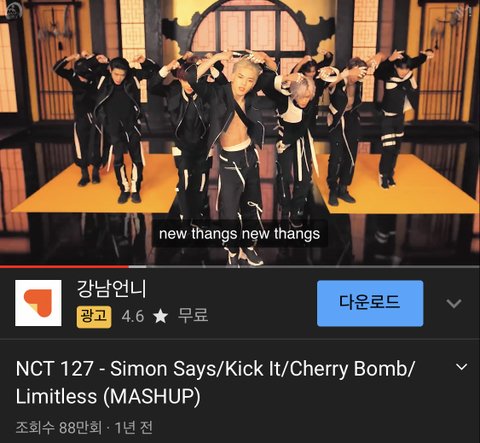The height and width of the screenshot is (443, 480).
Task: Click the 조회수 88만회 view count
Action: pos(59,427)
